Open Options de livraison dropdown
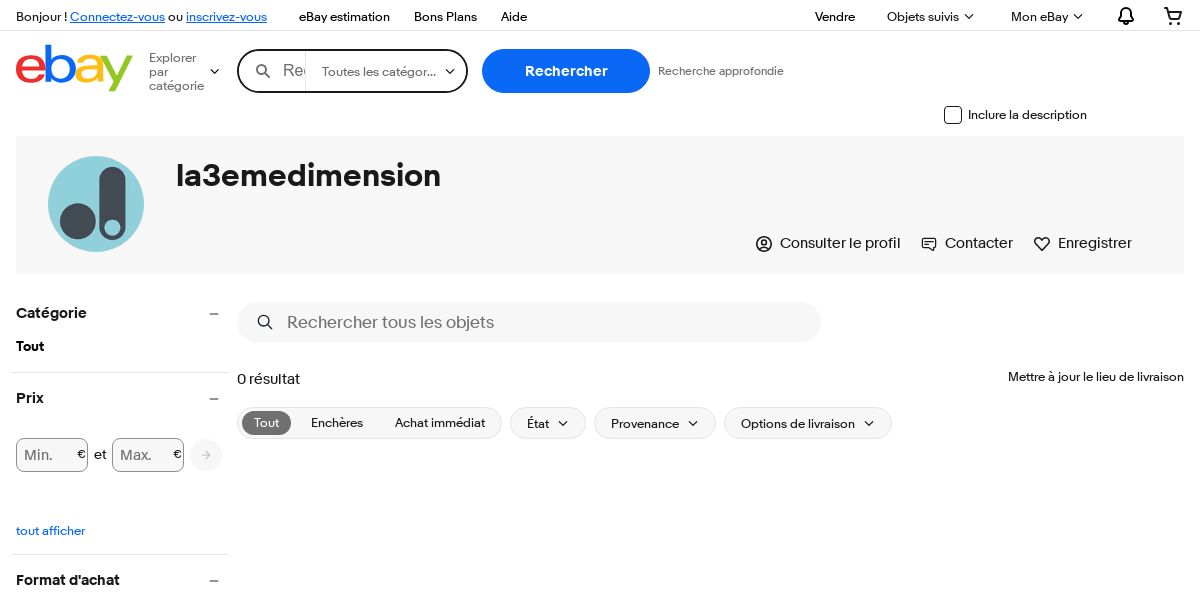The image size is (1200, 600). pyautogui.click(x=808, y=423)
